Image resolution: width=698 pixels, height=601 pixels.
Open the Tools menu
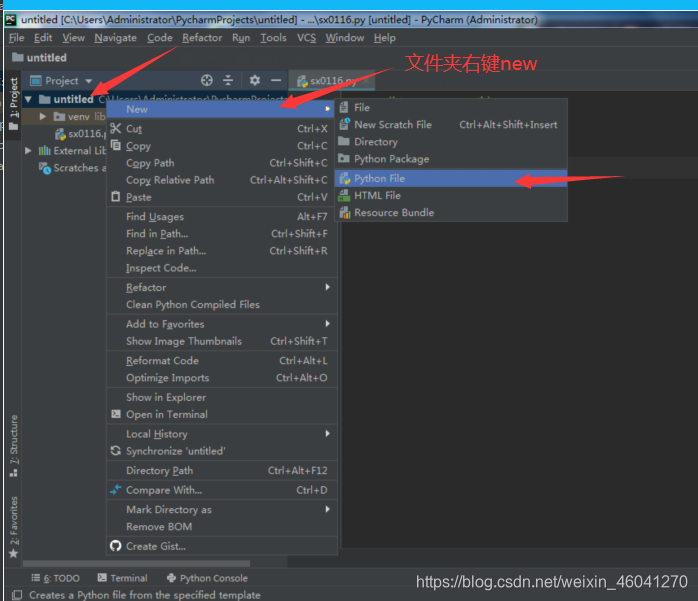[x=273, y=38]
